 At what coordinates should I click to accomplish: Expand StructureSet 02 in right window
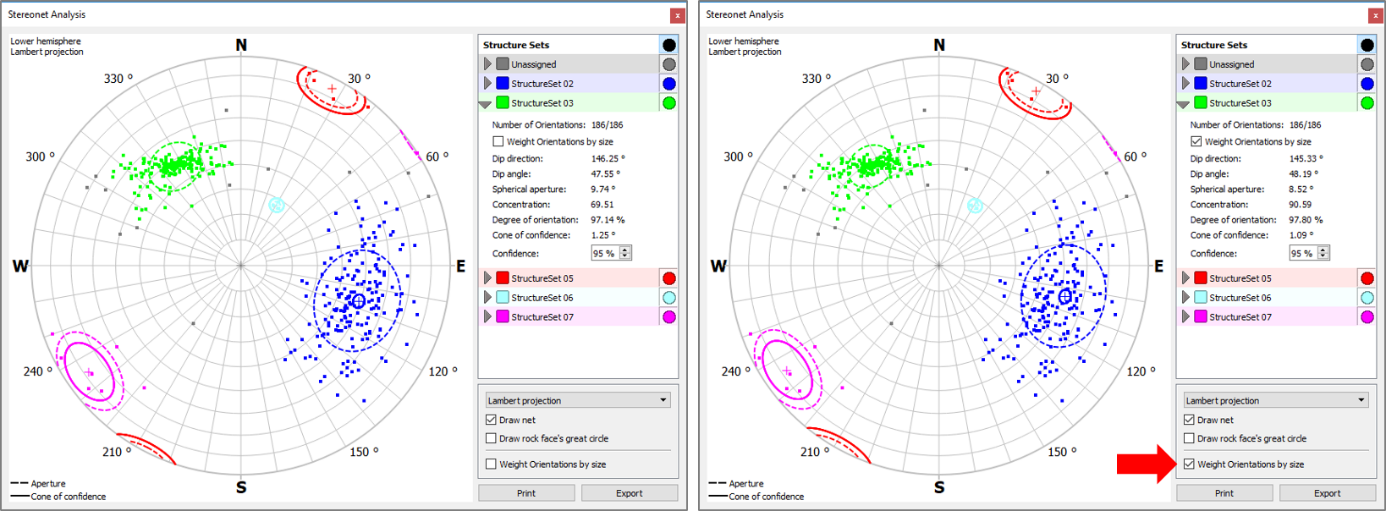[1185, 84]
